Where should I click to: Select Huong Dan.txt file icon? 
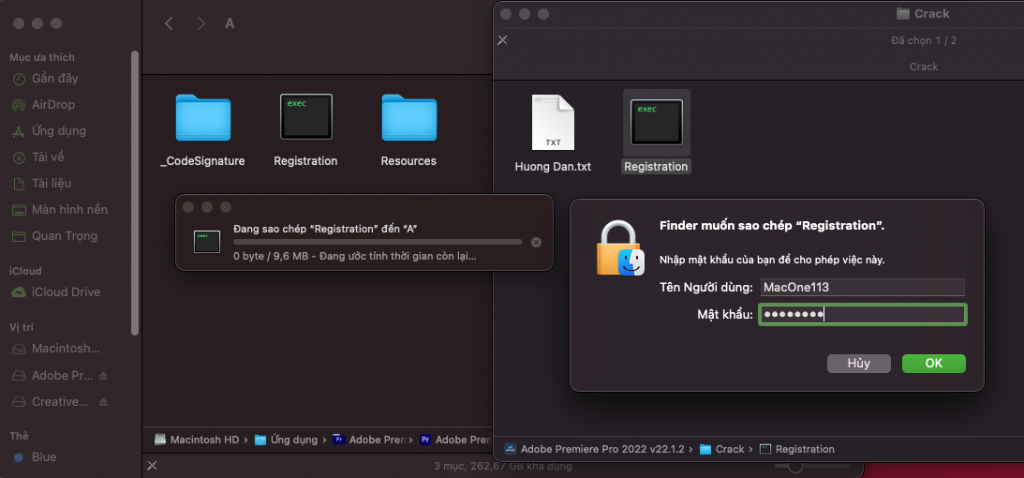tap(552, 123)
